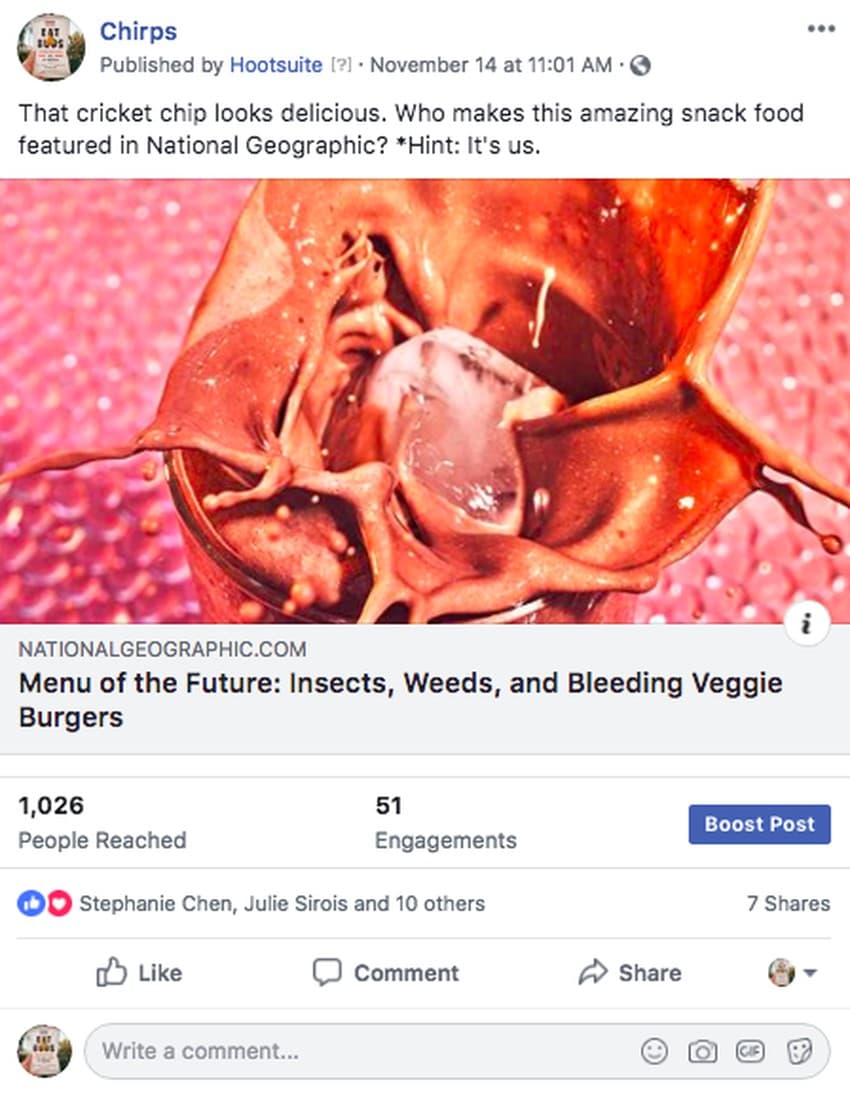
Task: Open the post options three-dot menu
Action: (820, 29)
